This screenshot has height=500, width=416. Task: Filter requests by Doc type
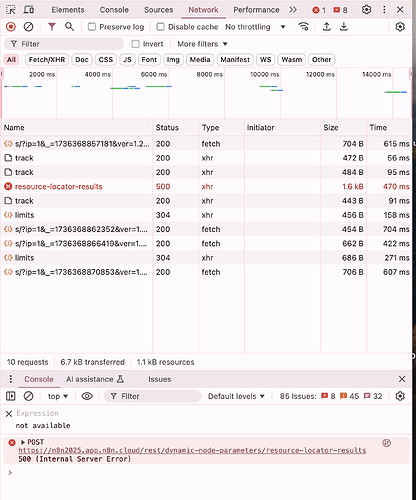82,60
